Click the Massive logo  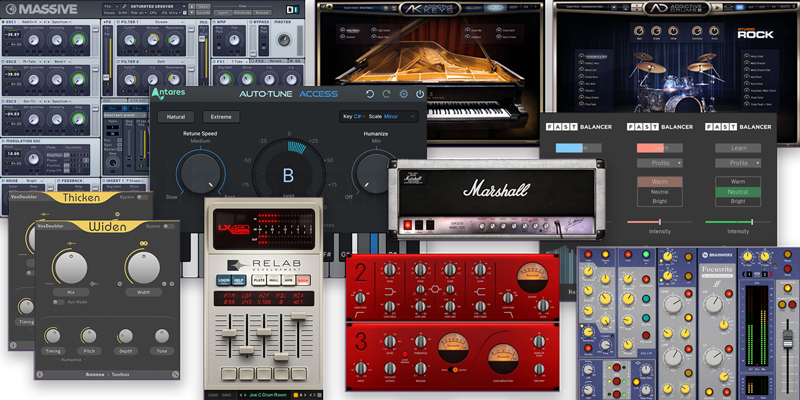41,9
